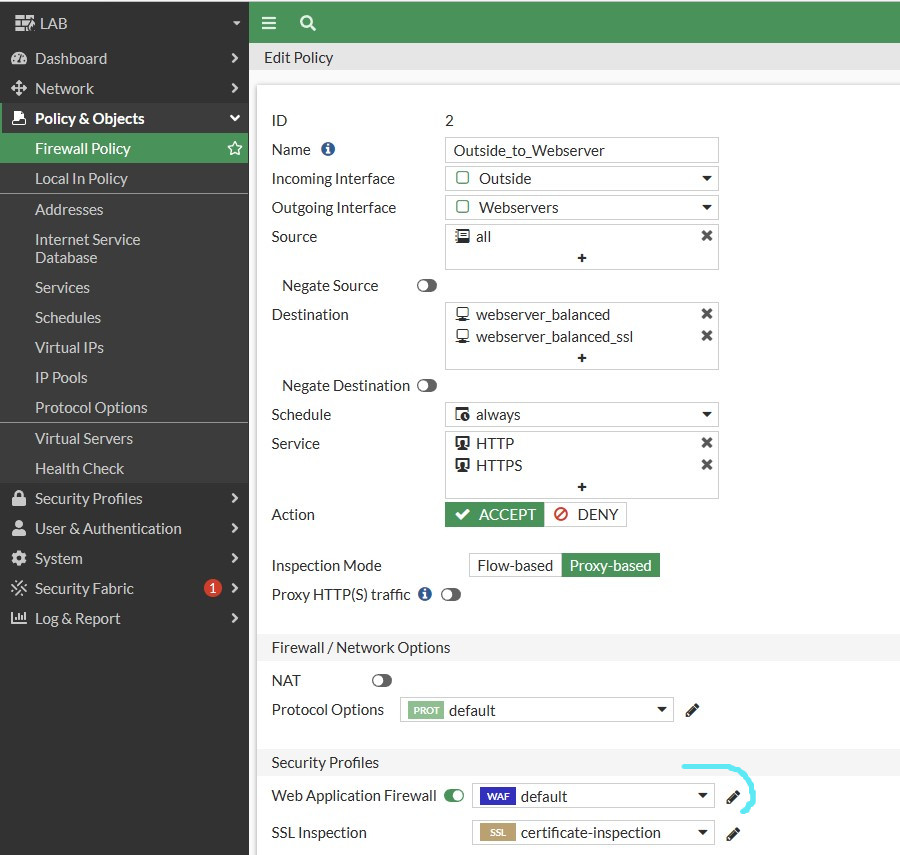Open the Protocol Options sidebar page
The width and height of the screenshot is (900, 855).
pyautogui.click(x=124, y=407)
